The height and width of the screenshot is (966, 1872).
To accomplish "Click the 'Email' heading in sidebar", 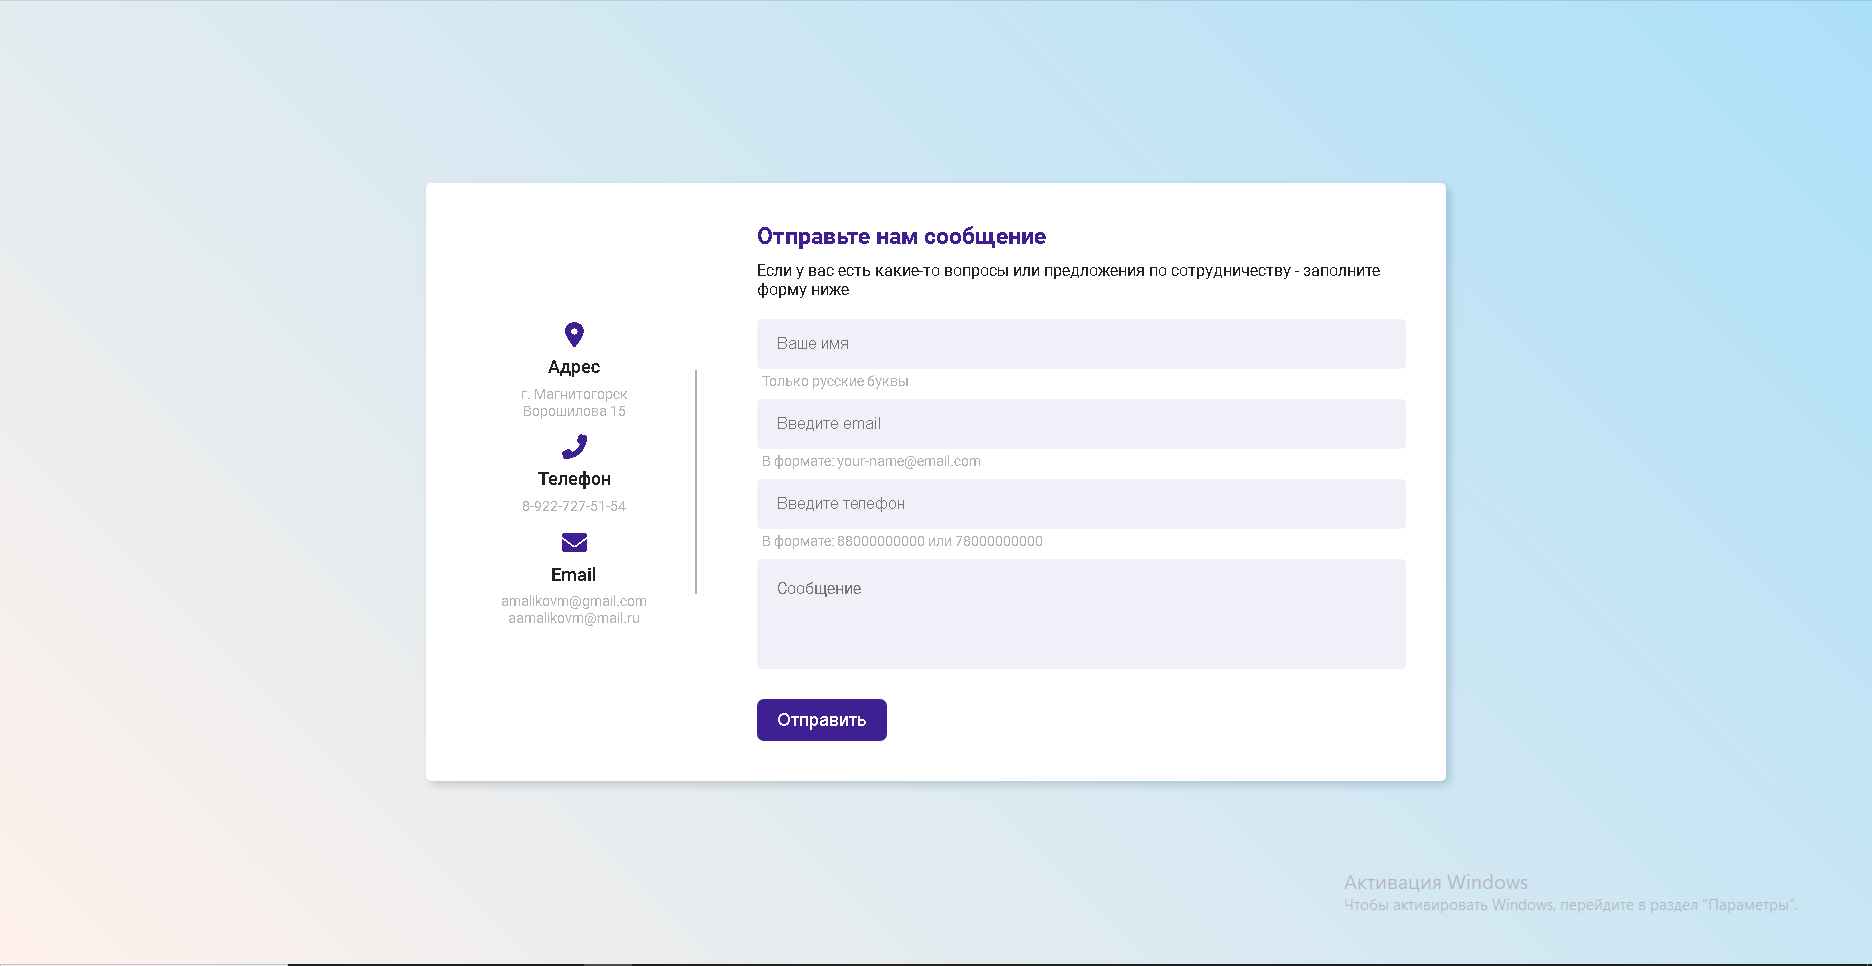I will 574,575.
